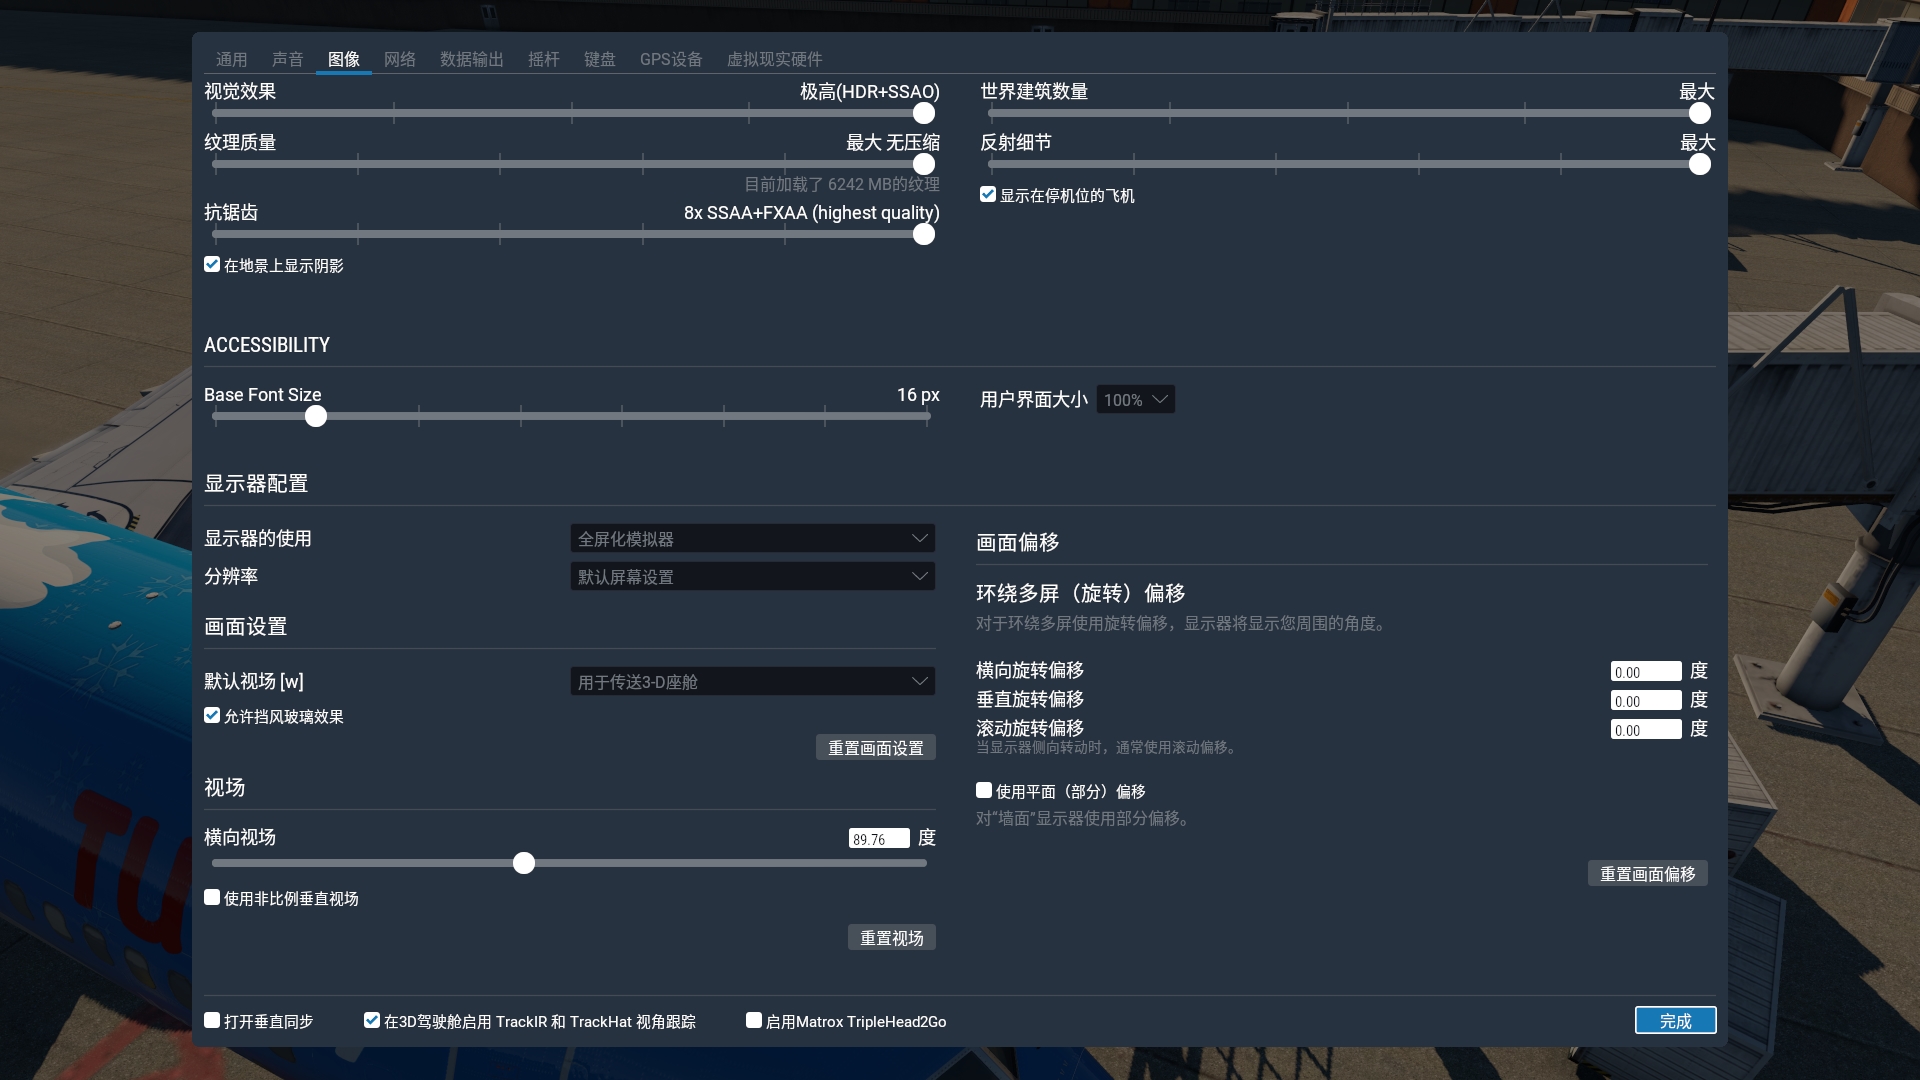Uncheck 显示在停机位的飞机 checkbox
The image size is (1920, 1080).
pyautogui.click(x=988, y=194)
